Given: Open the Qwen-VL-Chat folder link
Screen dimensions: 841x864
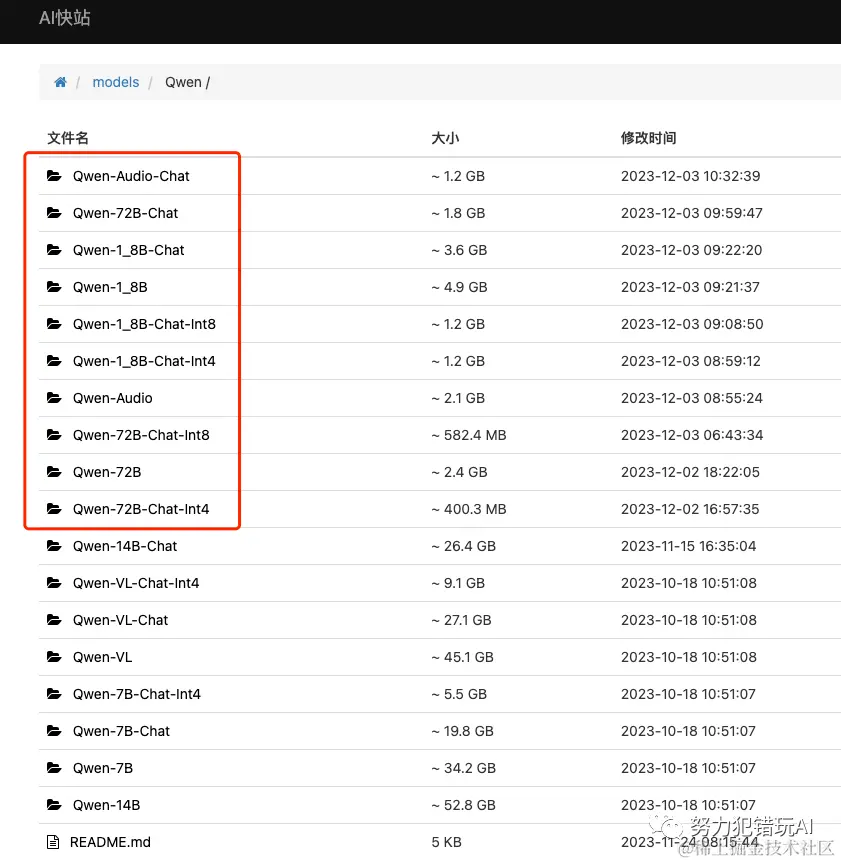Looking at the screenshot, I should (120, 620).
